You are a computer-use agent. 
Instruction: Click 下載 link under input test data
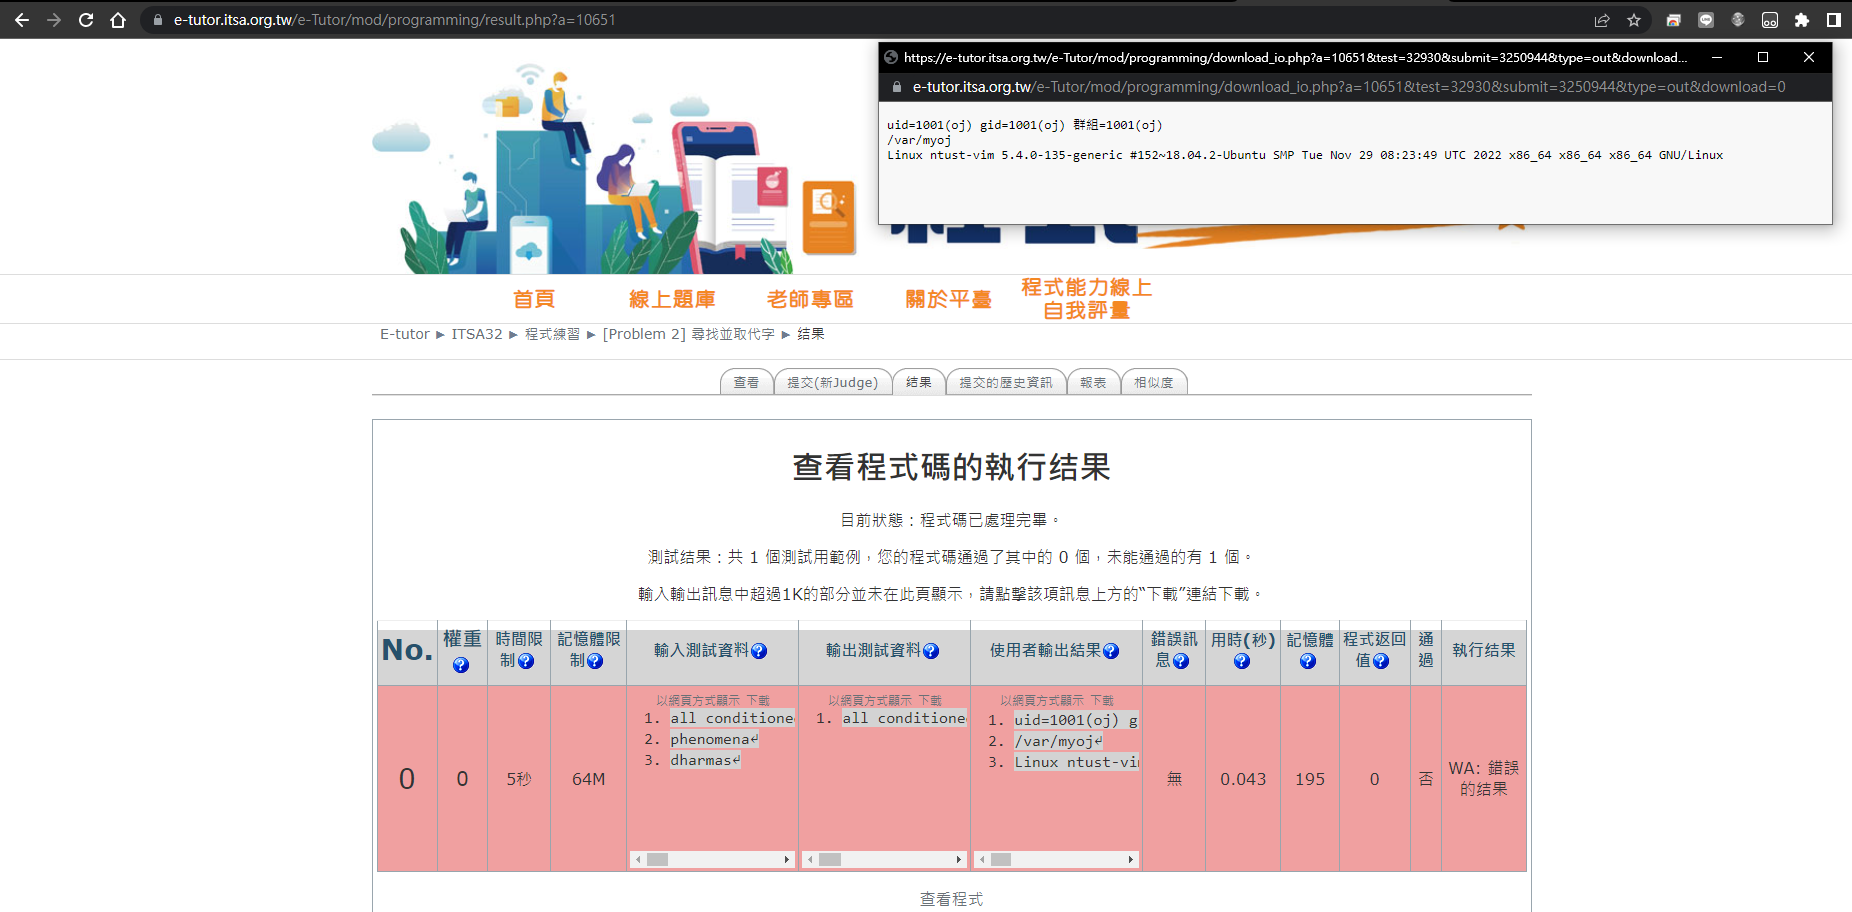(x=758, y=700)
